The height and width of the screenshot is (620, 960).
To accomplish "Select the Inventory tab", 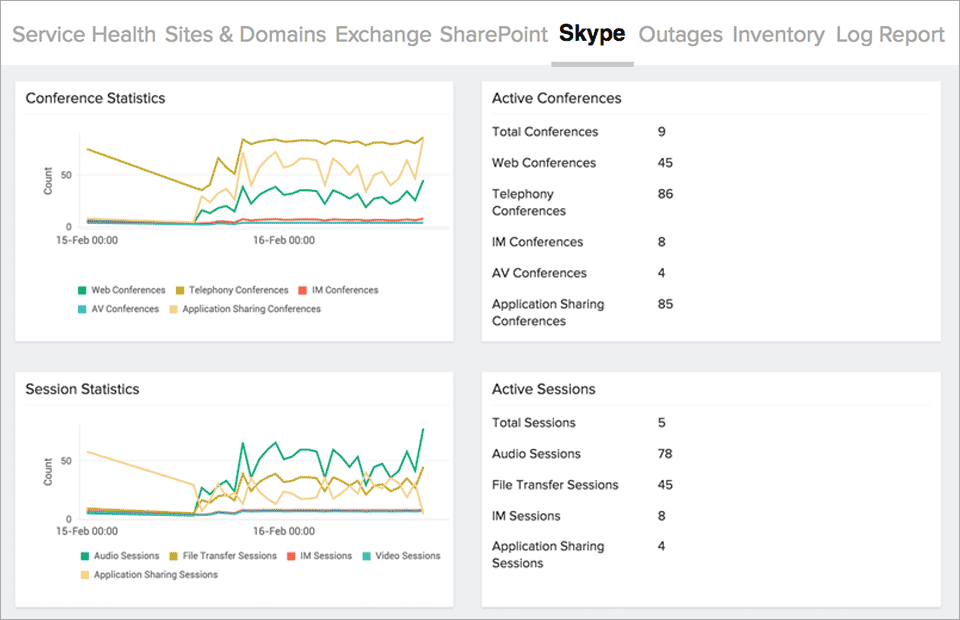I will pyautogui.click(x=779, y=33).
